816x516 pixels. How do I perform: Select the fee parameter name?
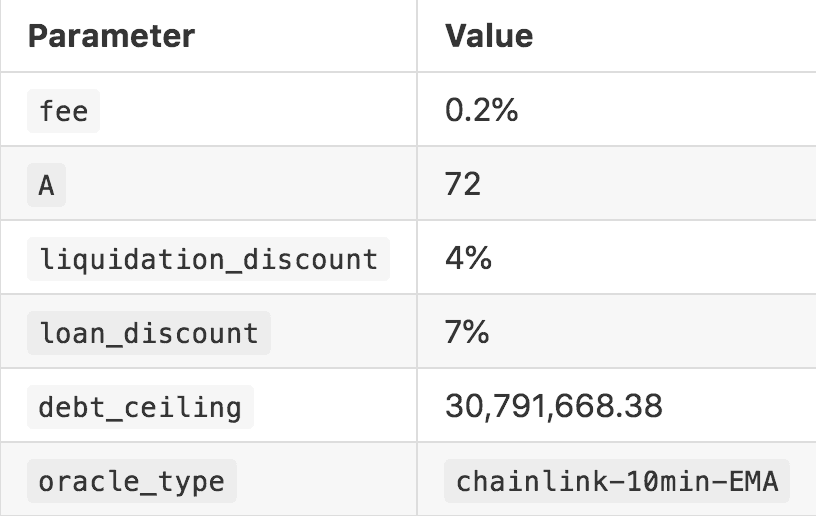[x=64, y=111]
